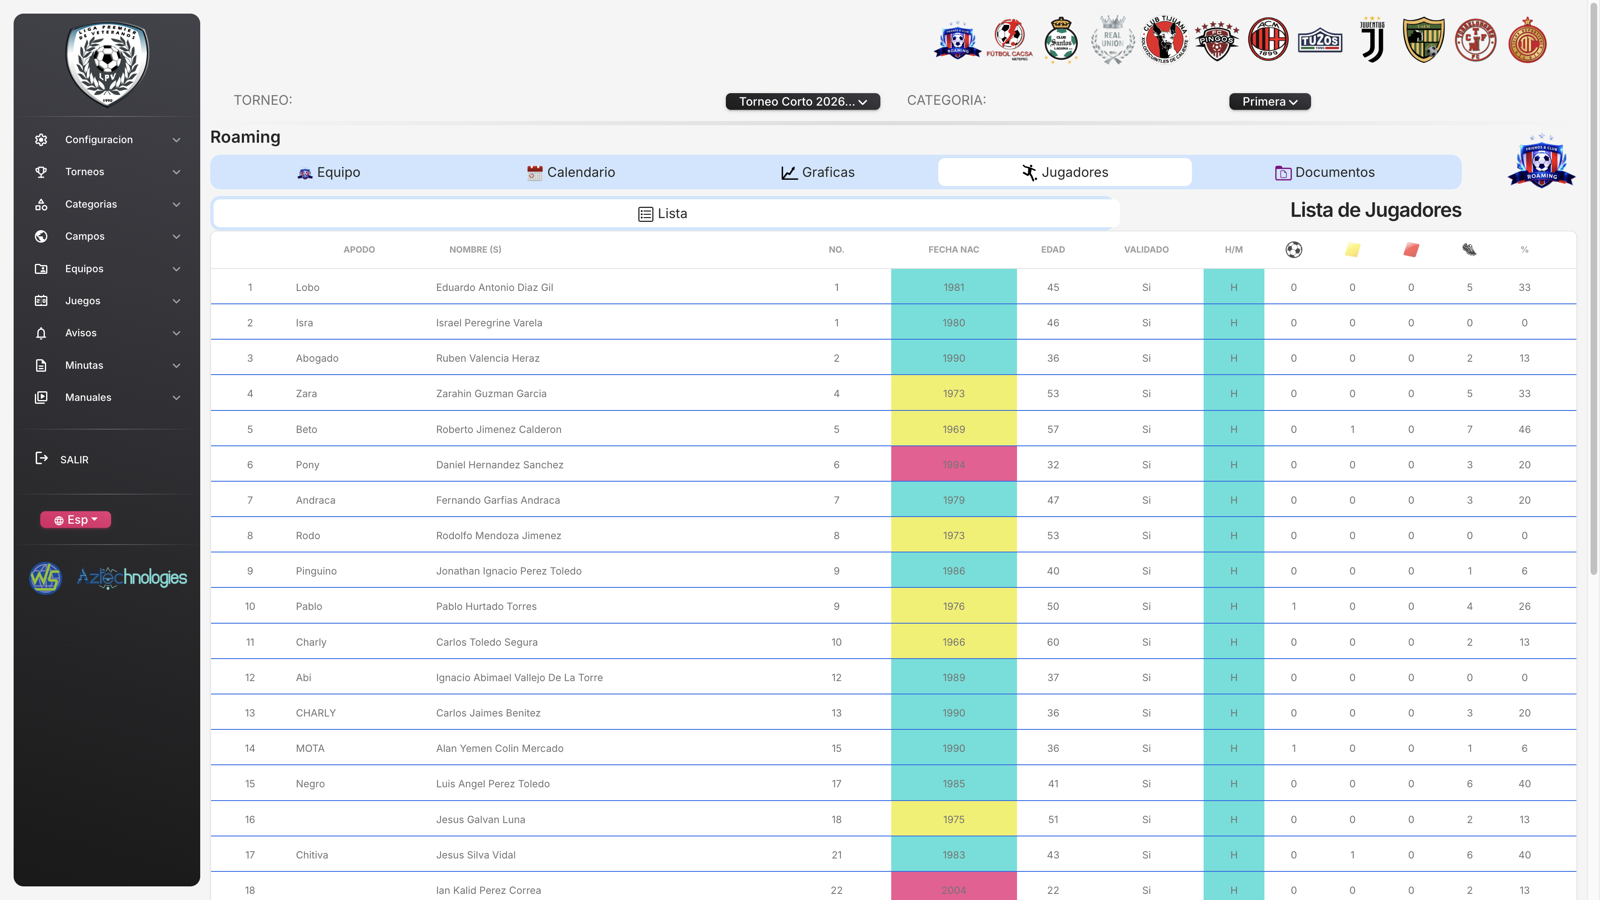This screenshot has width=1600, height=900.
Task: Click the page vertical scrollbar
Action: tap(1594, 290)
